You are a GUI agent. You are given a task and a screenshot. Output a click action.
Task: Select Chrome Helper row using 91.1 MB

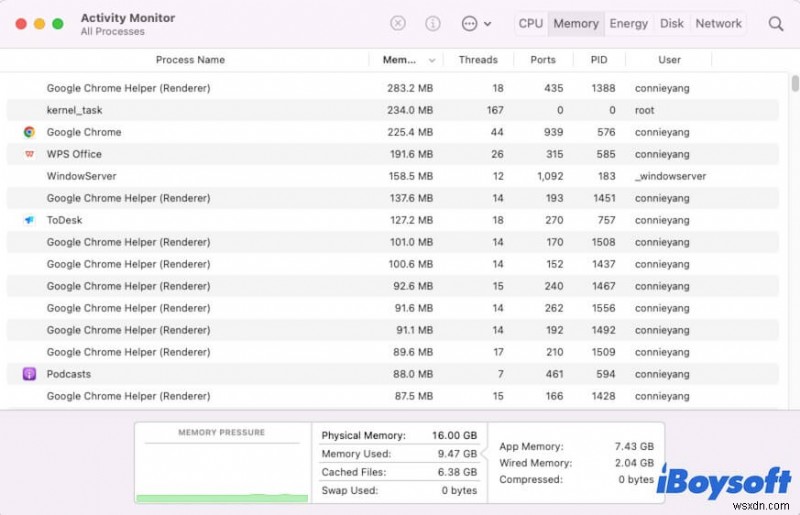point(392,330)
